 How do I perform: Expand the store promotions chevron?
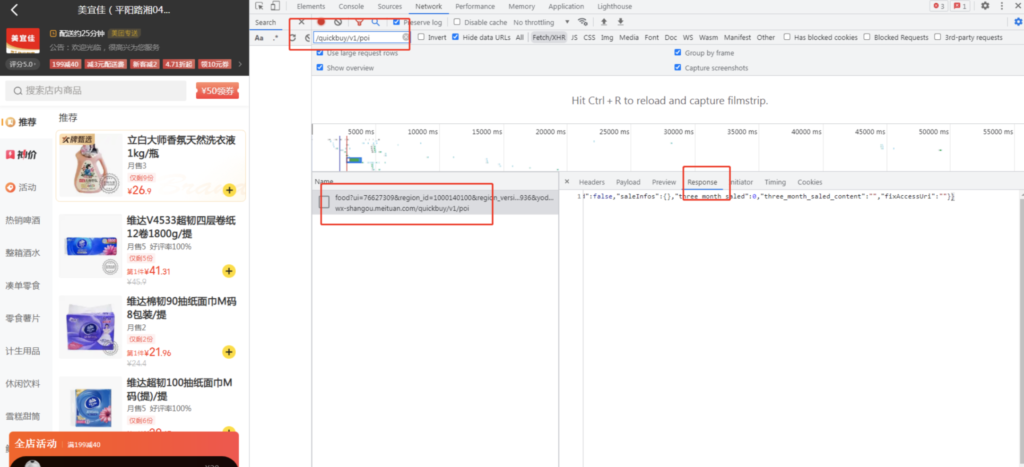[241, 64]
